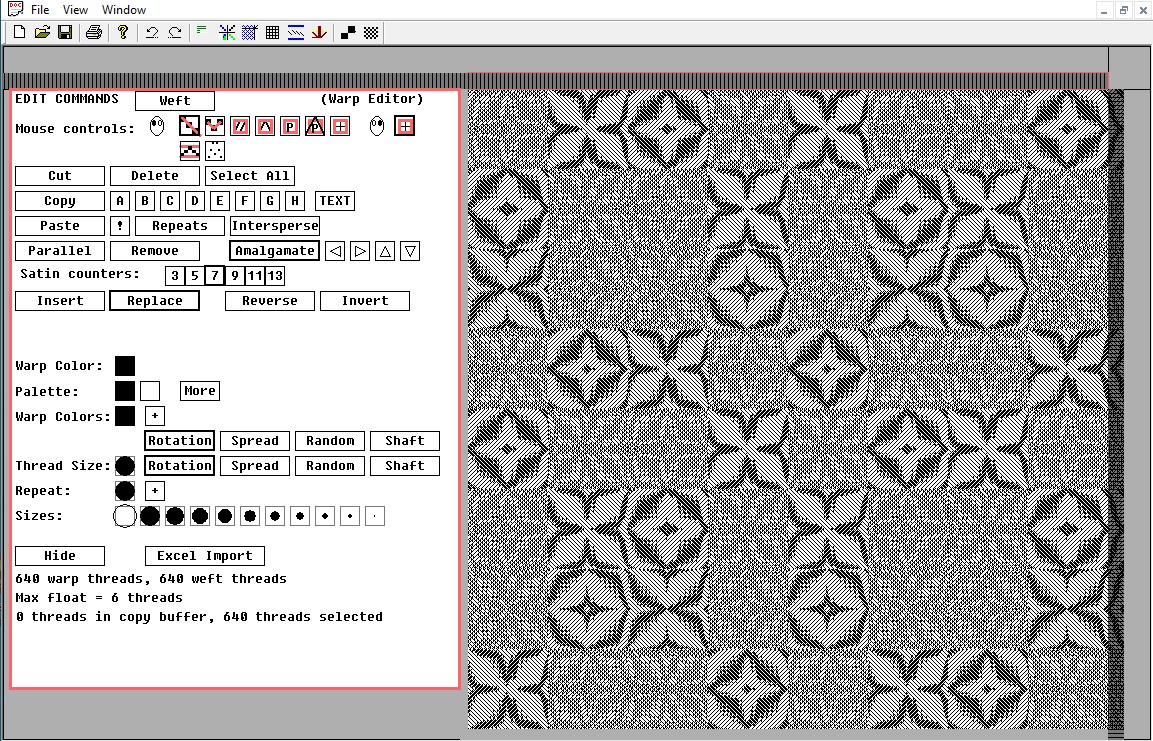
Task: Click the red down-arrow toolbar icon
Action: tap(319, 32)
